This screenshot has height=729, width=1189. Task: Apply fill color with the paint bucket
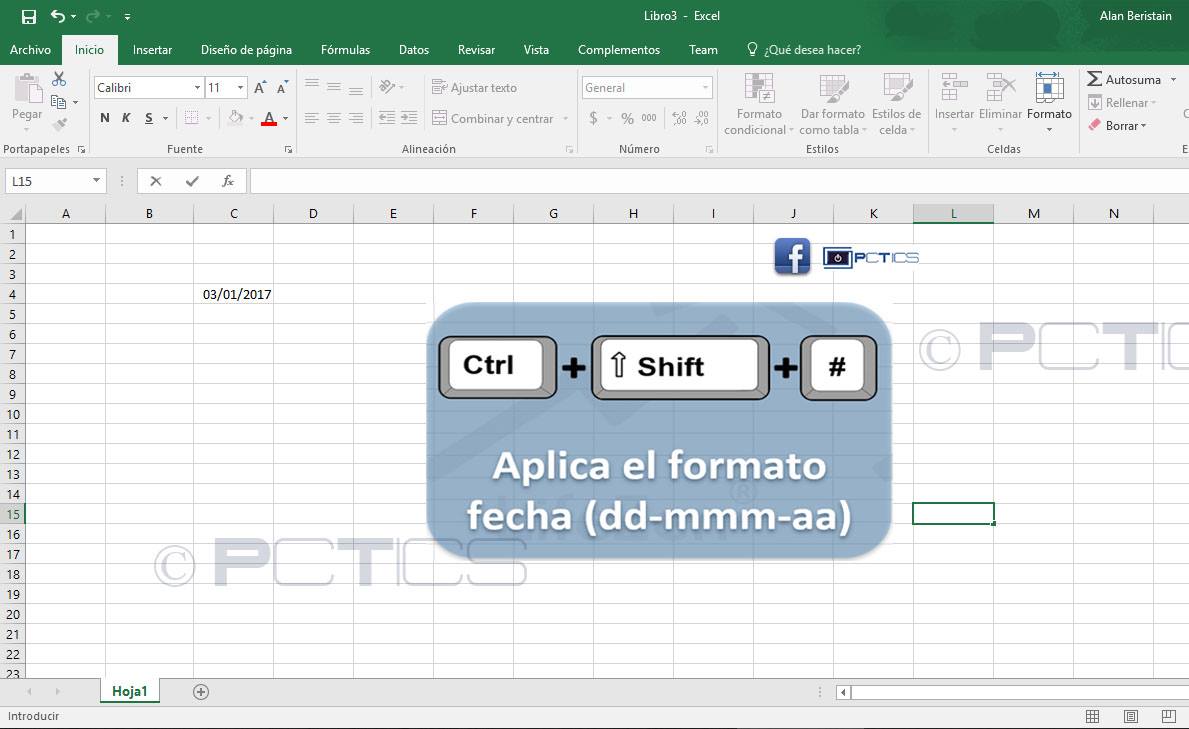236,118
